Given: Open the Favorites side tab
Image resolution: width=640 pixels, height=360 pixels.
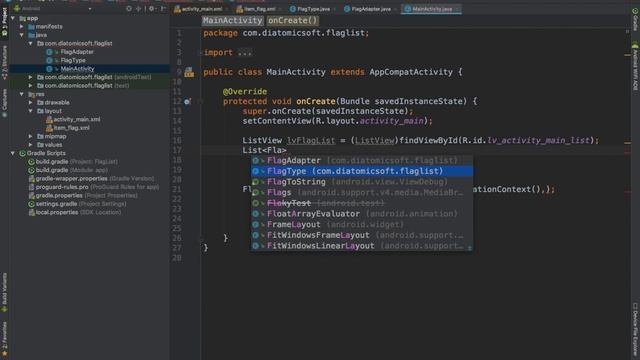Looking at the screenshot, I should tap(4, 338).
